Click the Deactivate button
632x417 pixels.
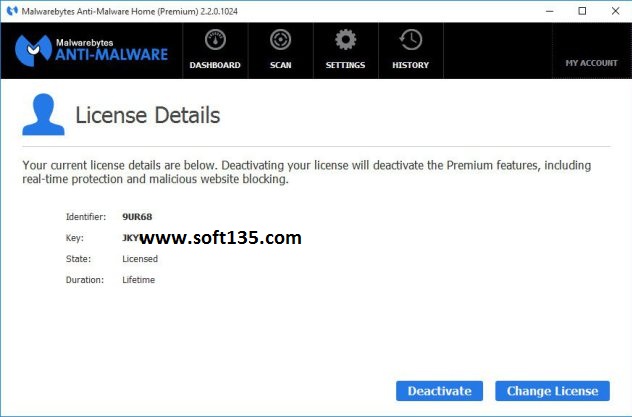(439, 391)
